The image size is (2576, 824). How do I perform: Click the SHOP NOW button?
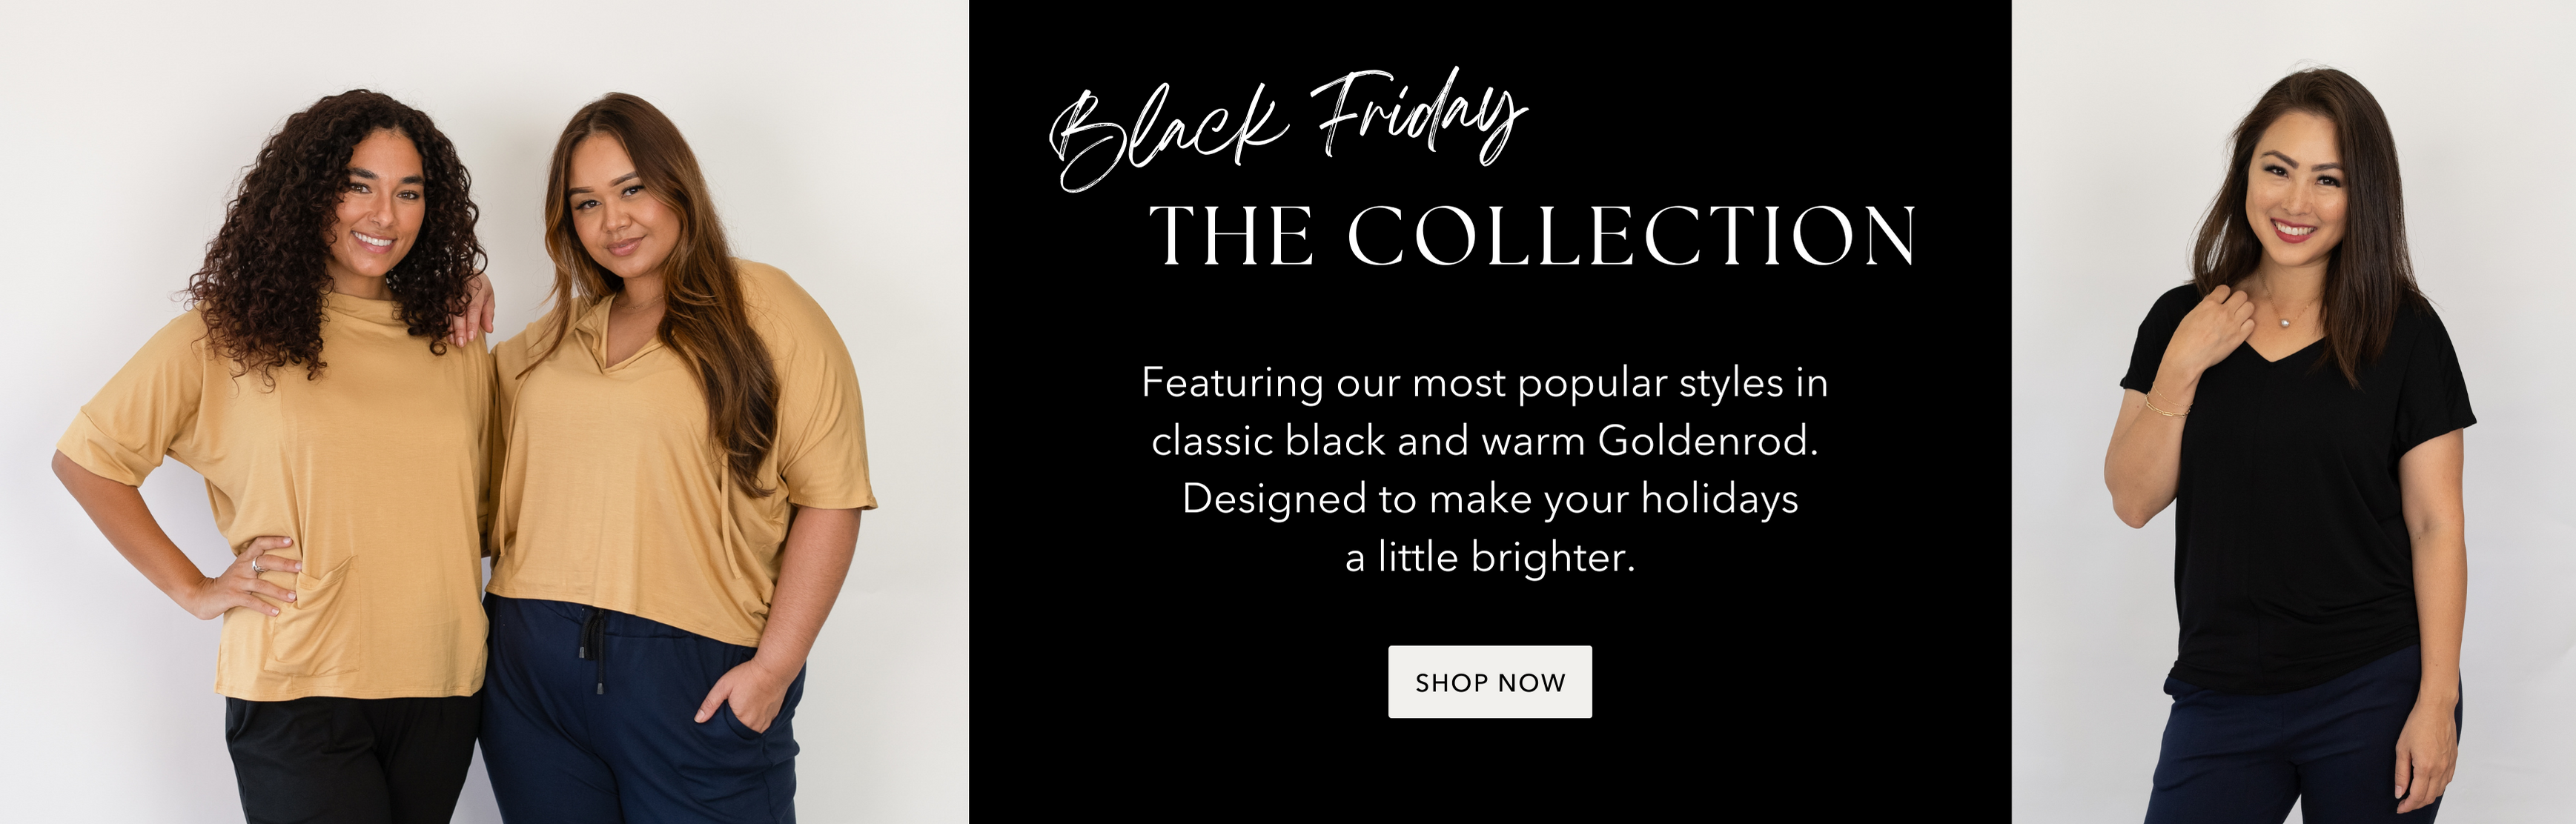pyautogui.click(x=1489, y=682)
